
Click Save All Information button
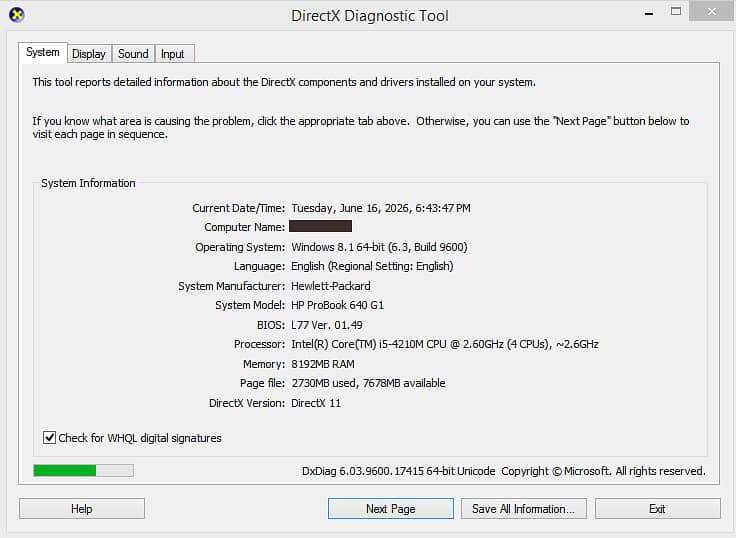523,509
